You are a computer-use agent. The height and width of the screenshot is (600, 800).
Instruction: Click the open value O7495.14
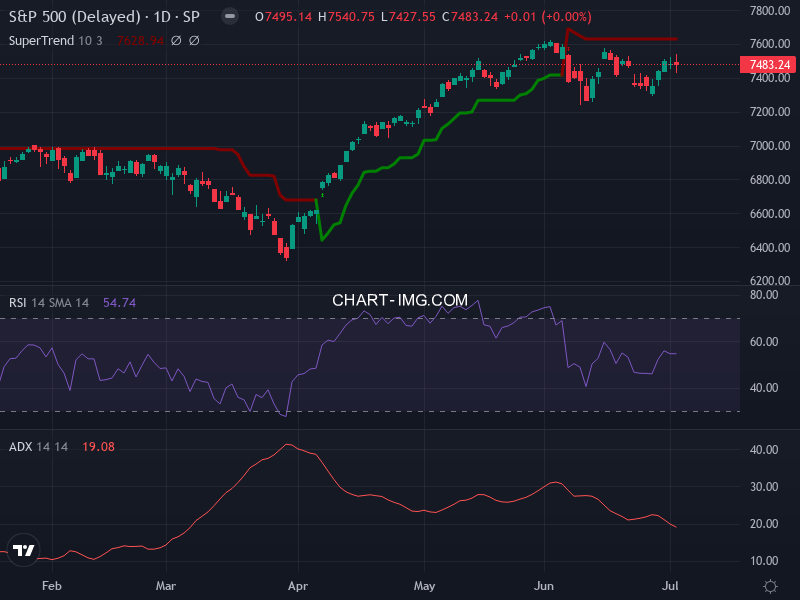pyautogui.click(x=283, y=17)
